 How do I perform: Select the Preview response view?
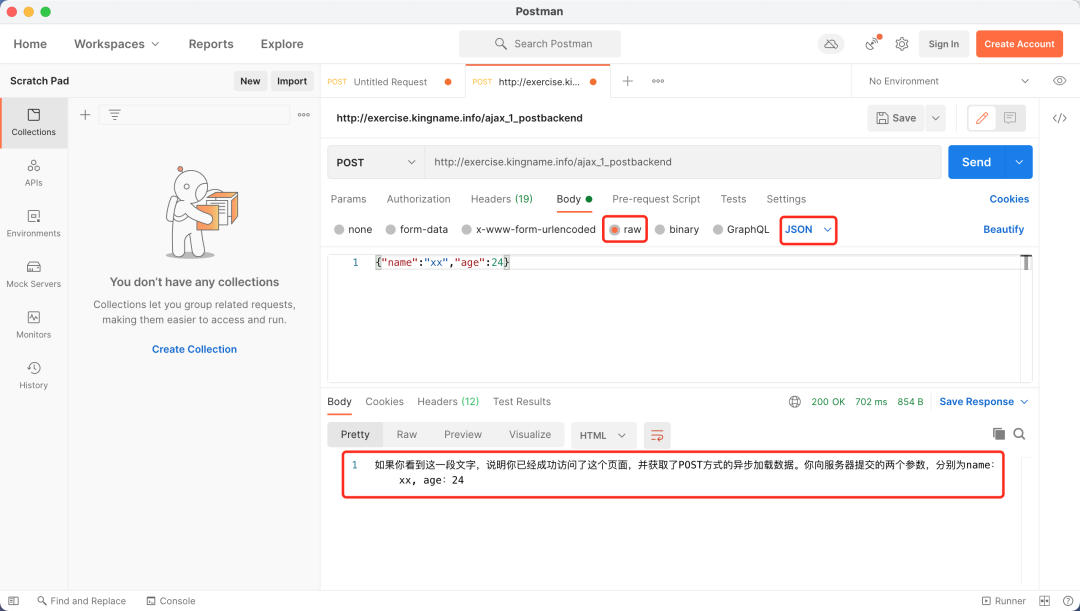(463, 435)
